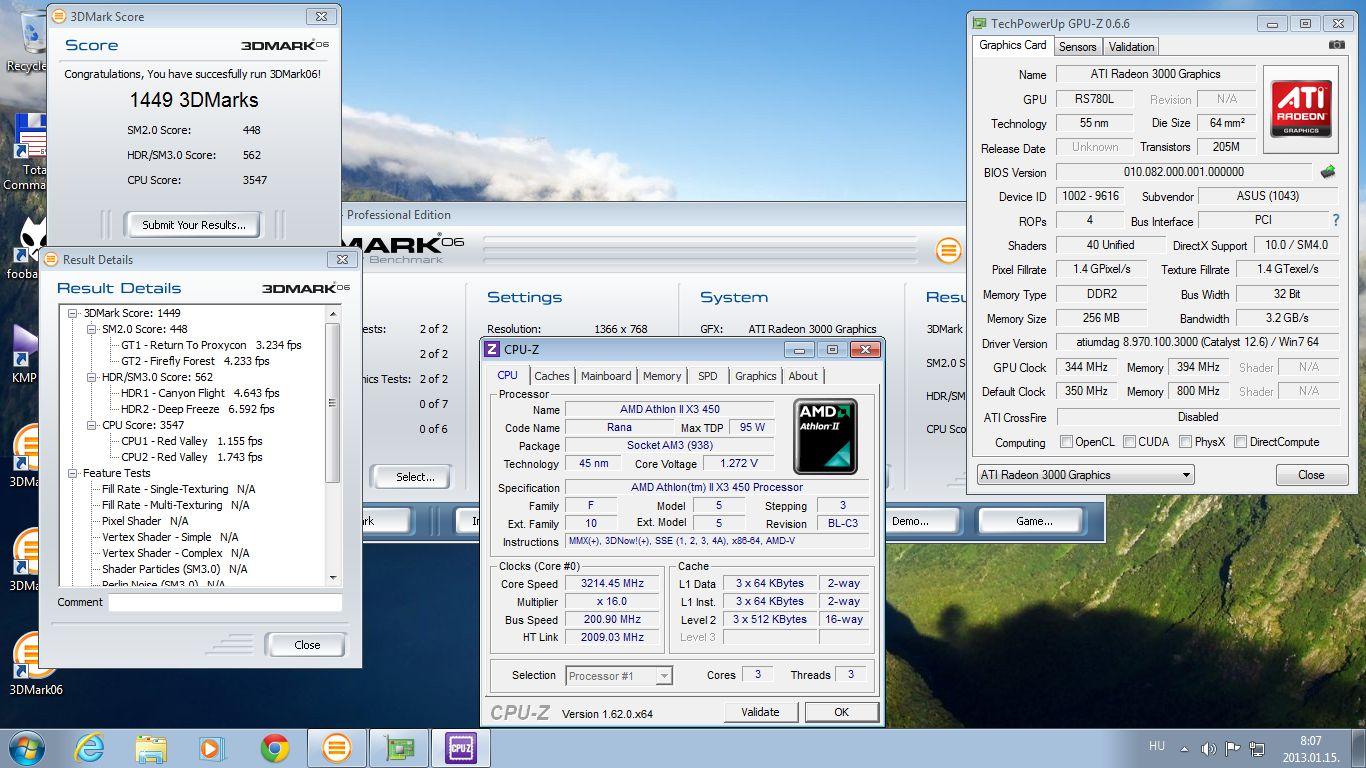Switch to the Sensors tab in GPU-Z
This screenshot has height=768, width=1366.
pos(1078,46)
